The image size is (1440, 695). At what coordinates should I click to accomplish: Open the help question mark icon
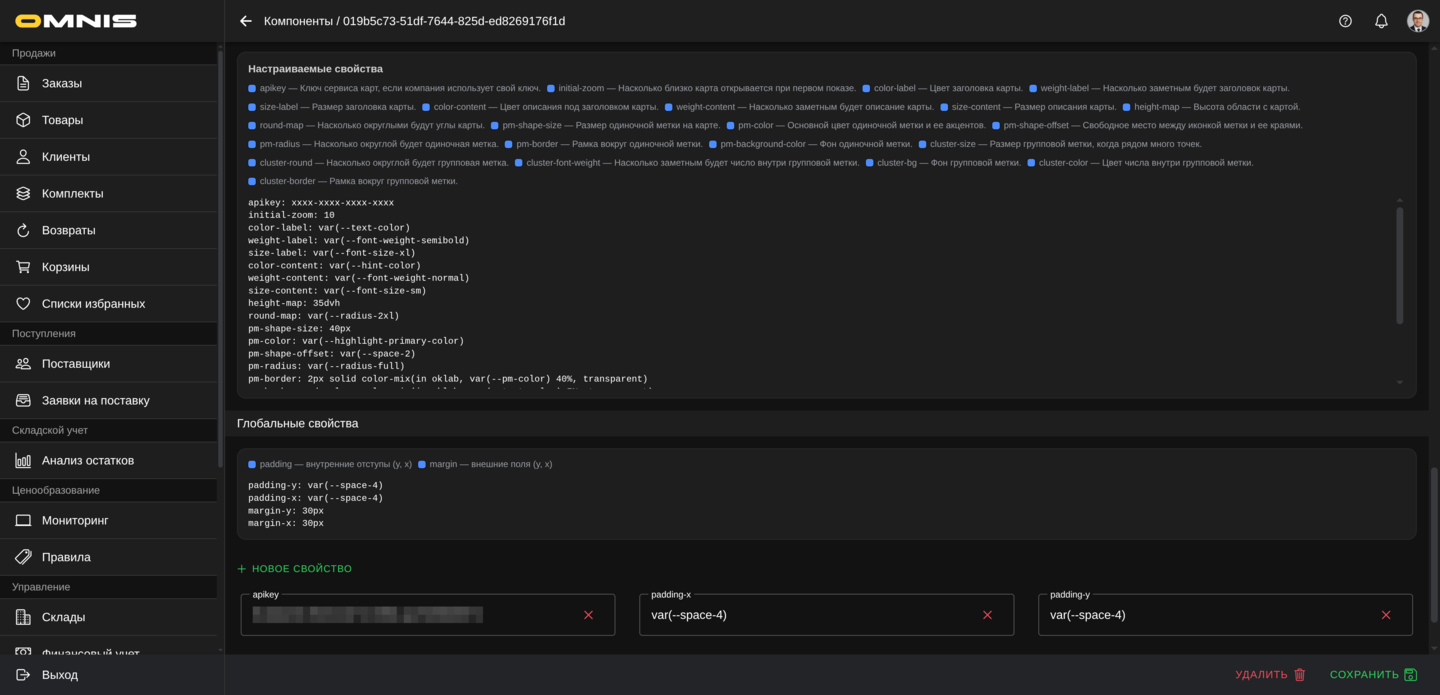1345,21
